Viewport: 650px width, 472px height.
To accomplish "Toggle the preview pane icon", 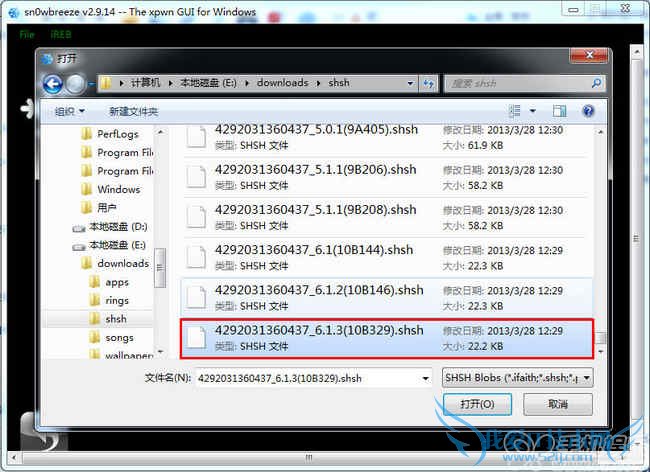I will point(559,111).
